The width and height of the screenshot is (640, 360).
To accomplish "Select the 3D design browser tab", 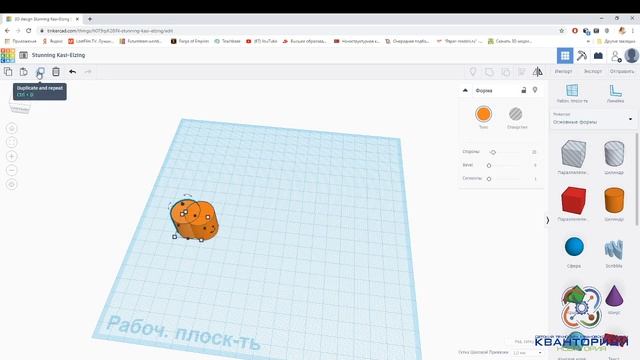I will click(x=42, y=19).
